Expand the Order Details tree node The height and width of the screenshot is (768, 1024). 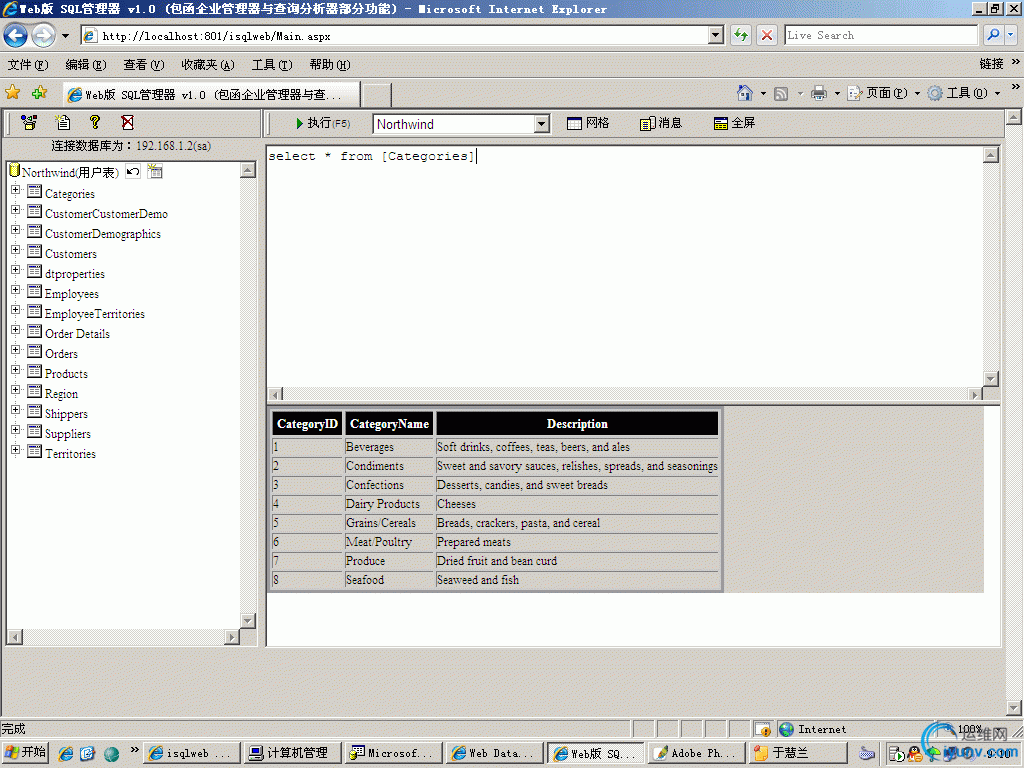tap(16, 330)
